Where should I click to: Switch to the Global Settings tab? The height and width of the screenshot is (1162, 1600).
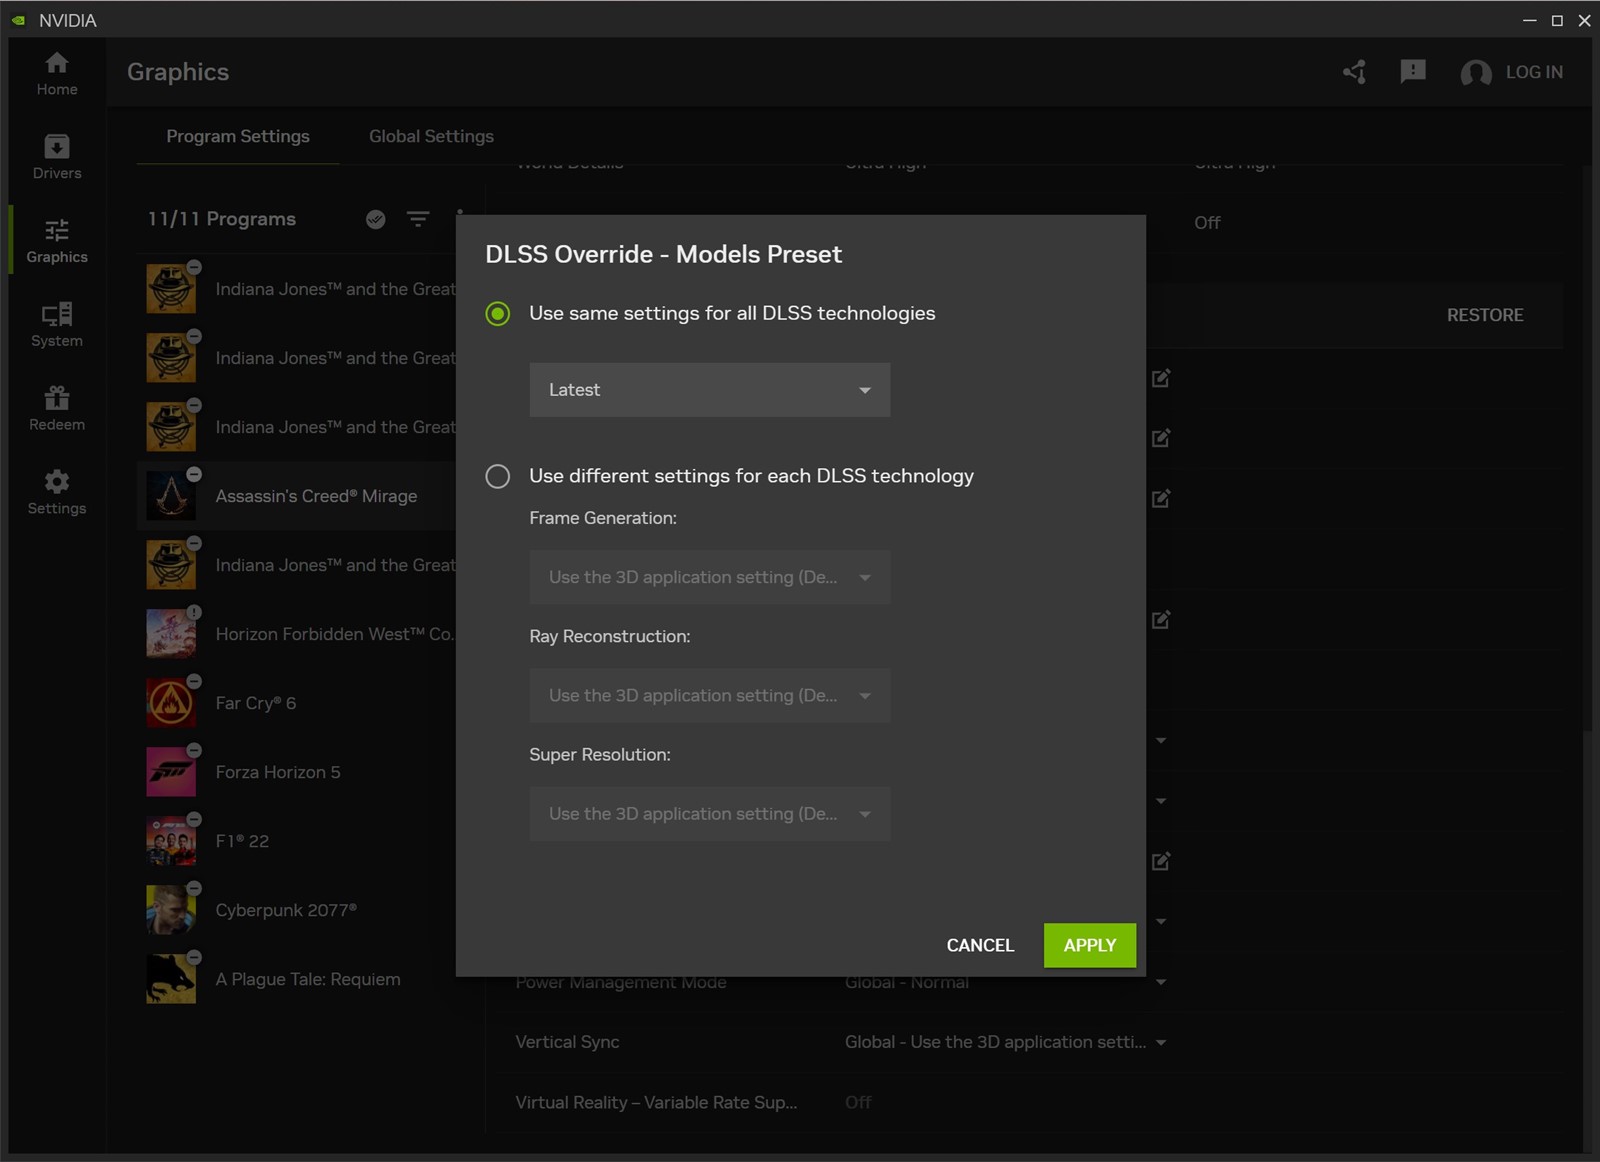(431, 136)
